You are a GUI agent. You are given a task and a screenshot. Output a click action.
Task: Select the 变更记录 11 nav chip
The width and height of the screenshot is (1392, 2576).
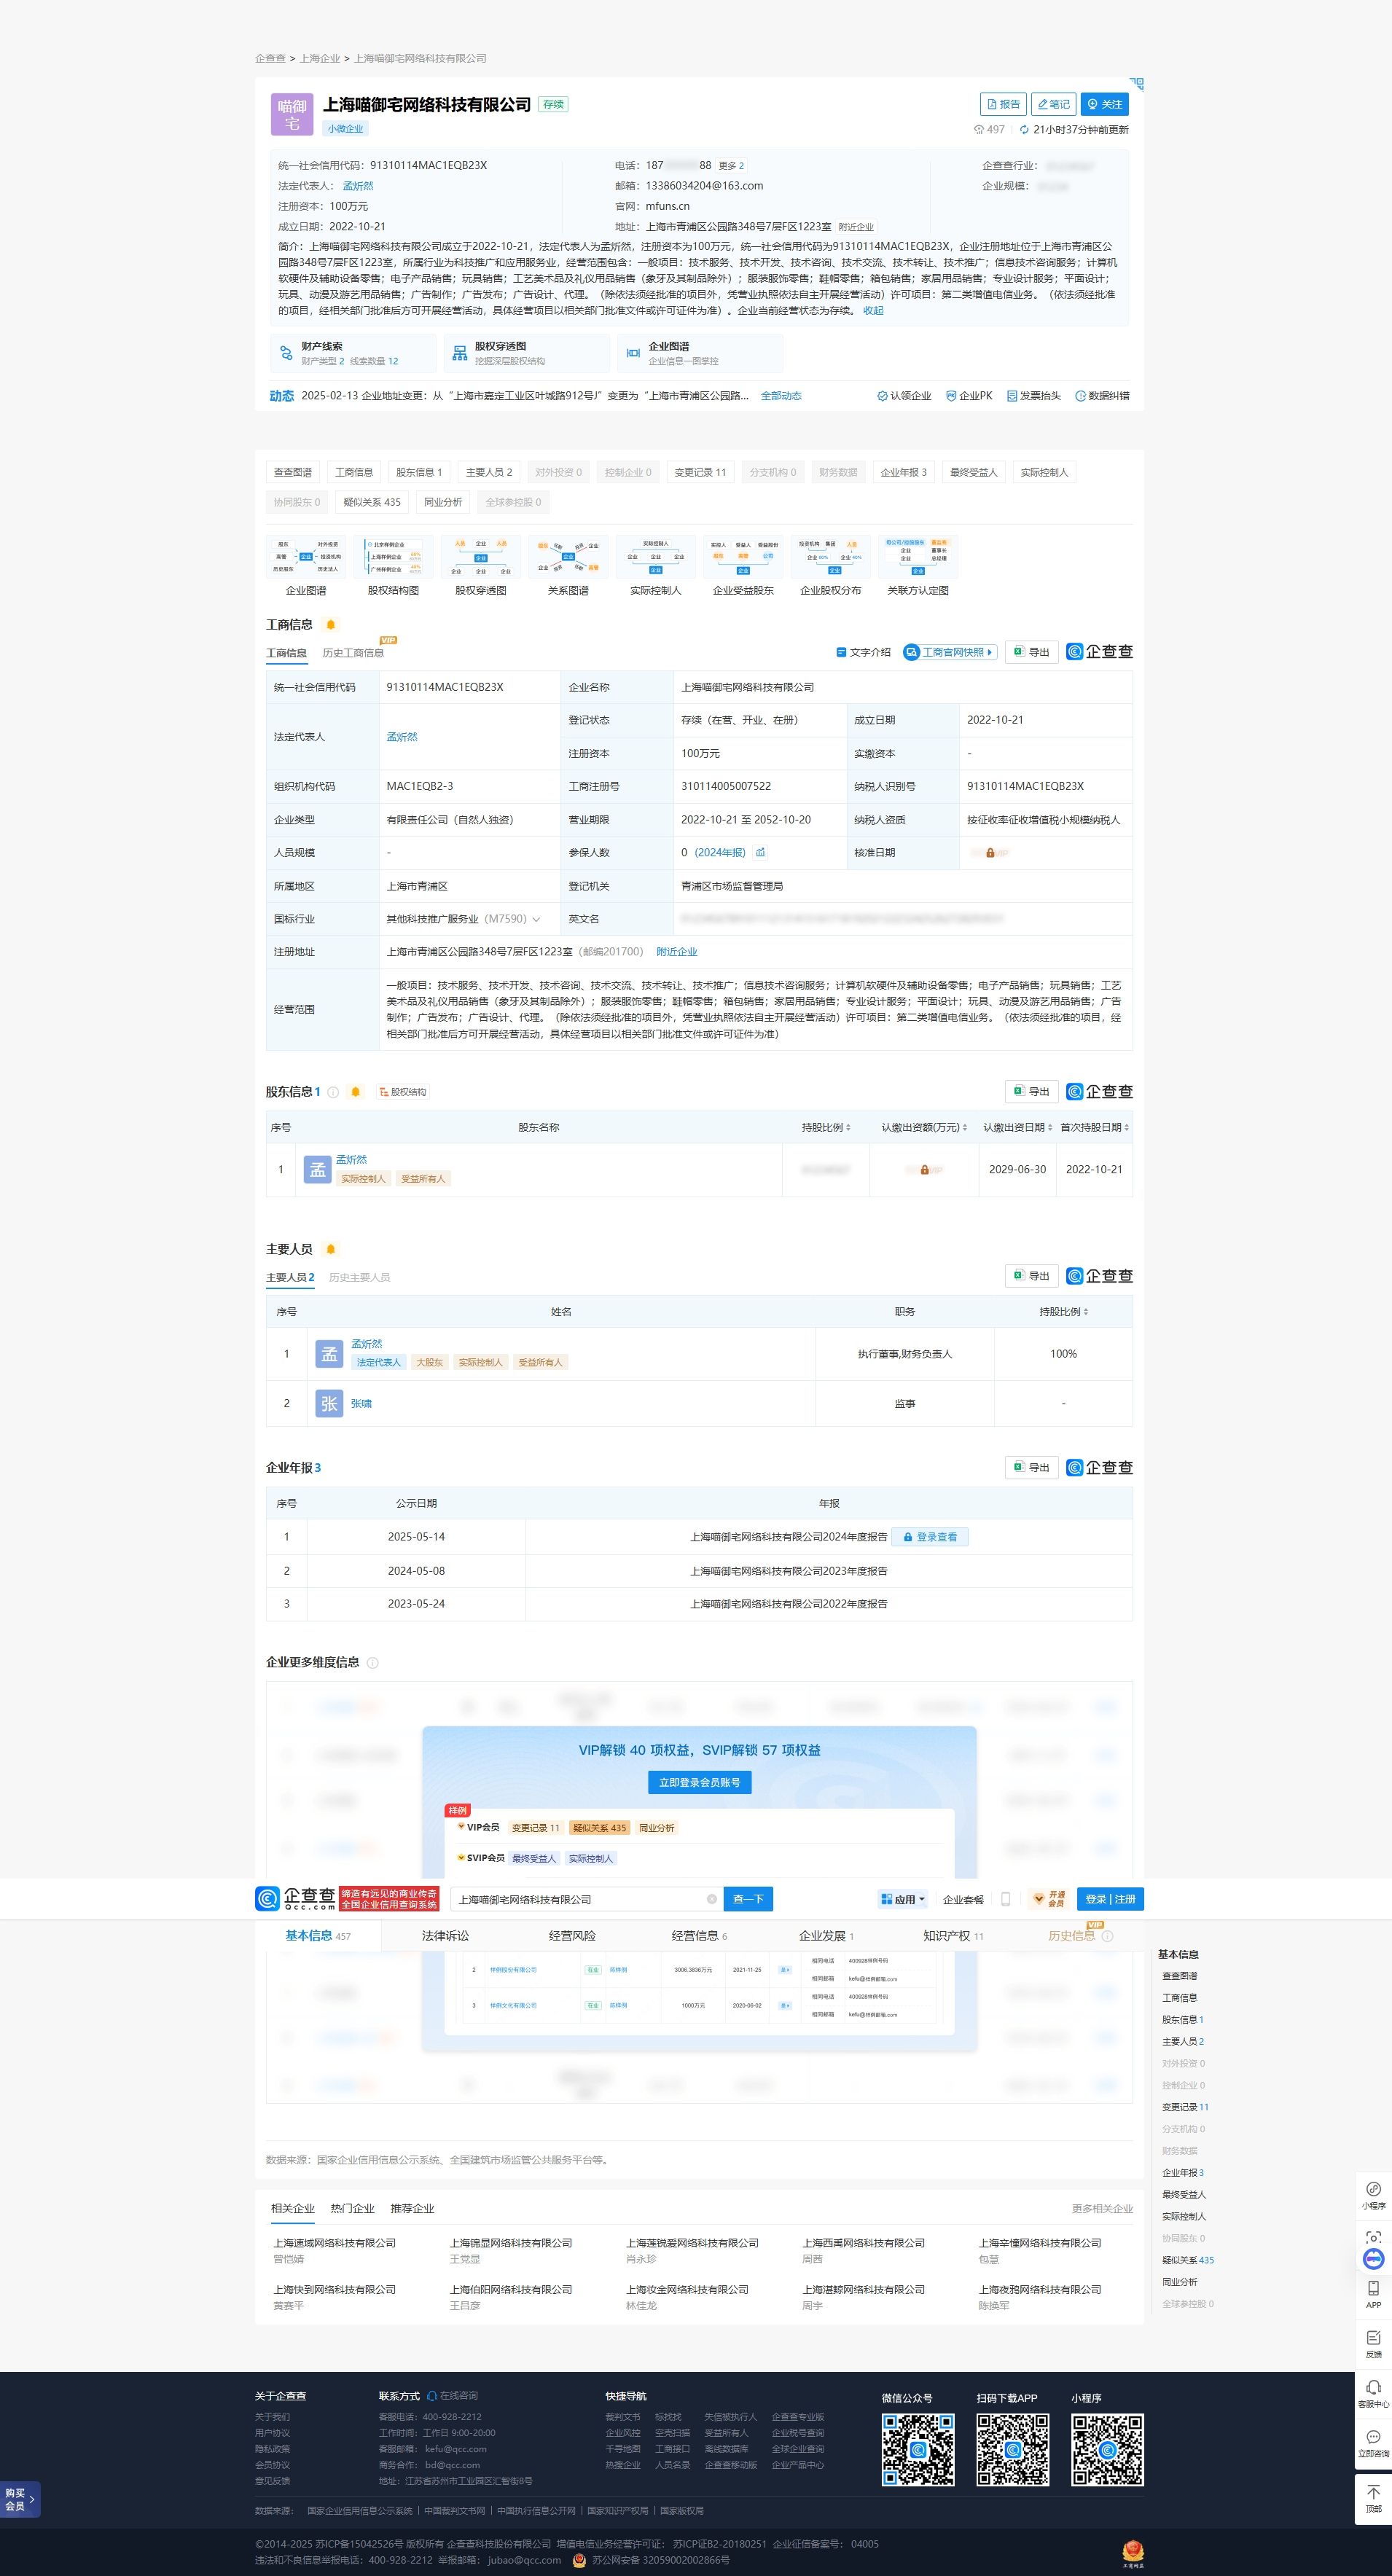(x=700, y=472)
